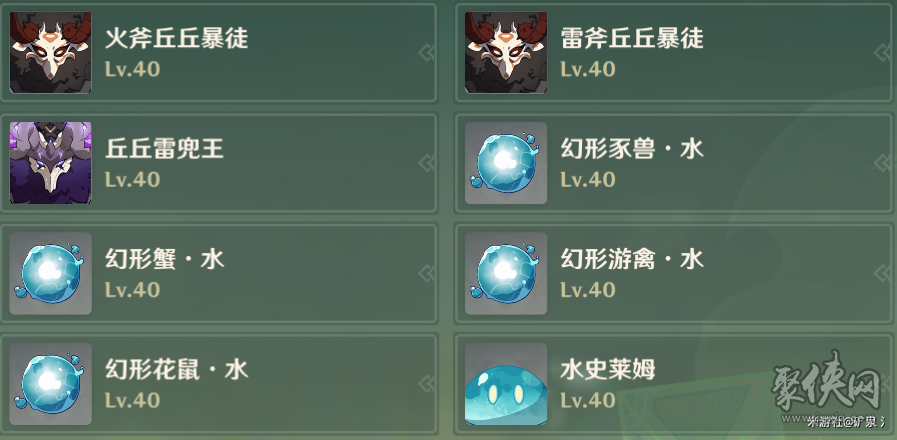Select the purple 丘丘雷兜王 portrait icon

[x=50, y=163]
